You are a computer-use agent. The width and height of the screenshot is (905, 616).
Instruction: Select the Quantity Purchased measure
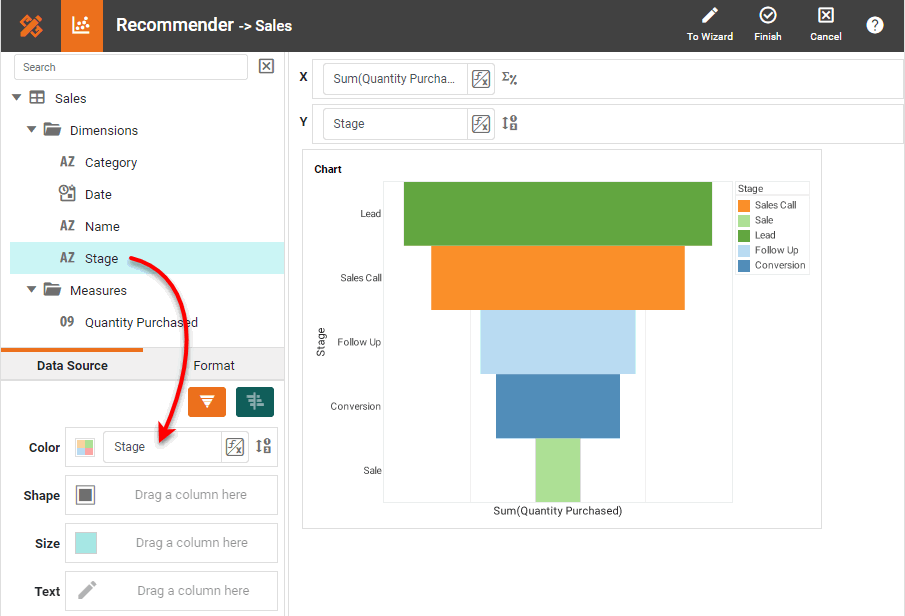click(x=140, y=322)
